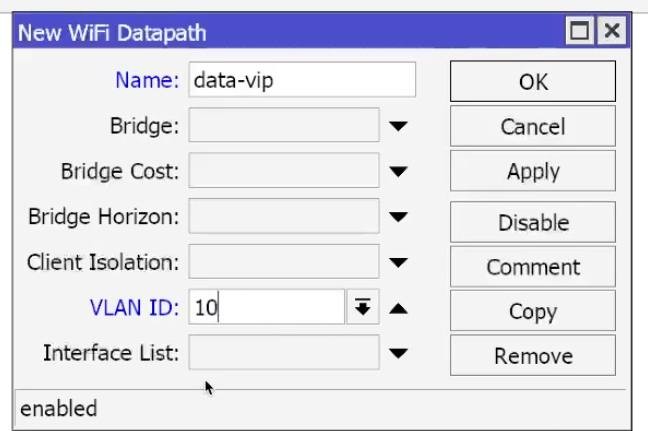This screenshot has width=648, height=431.
Task: Apply the datapath settings
Action: click(x=533, y=171)
